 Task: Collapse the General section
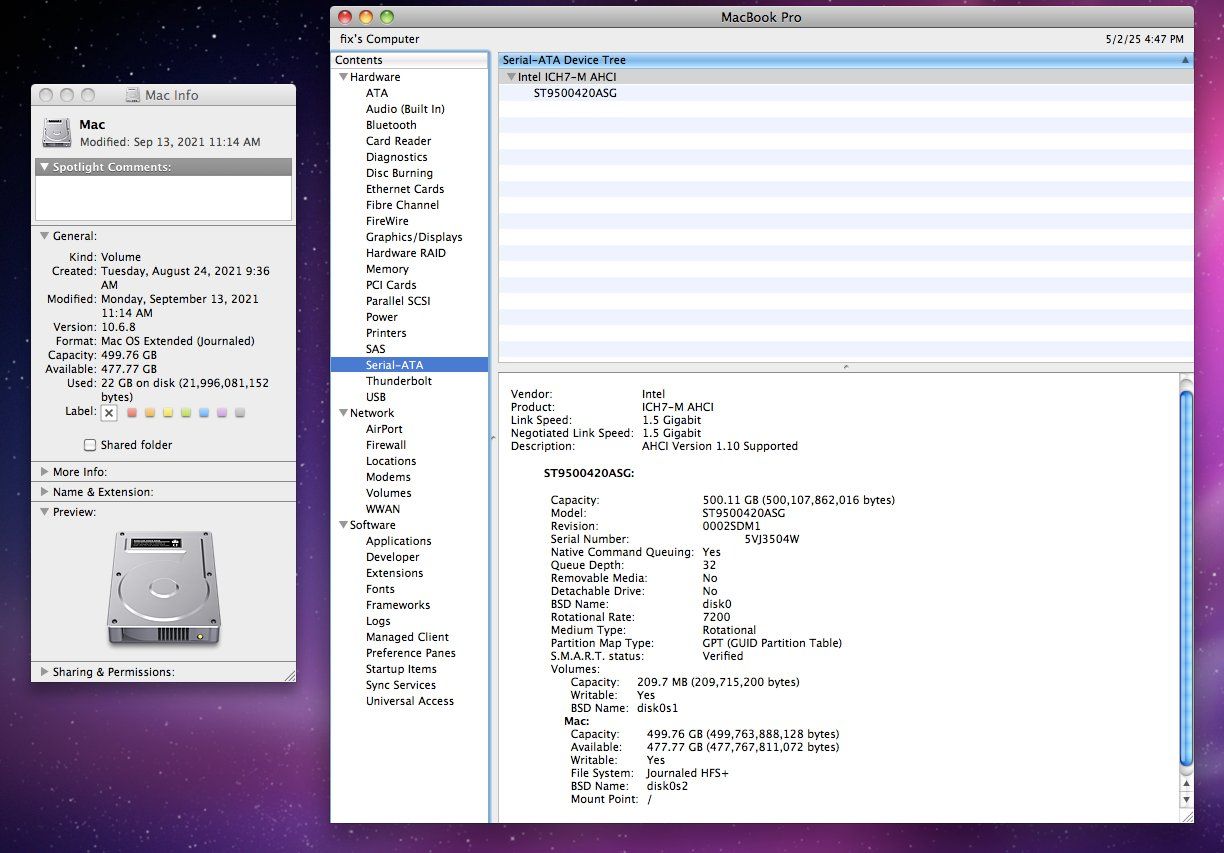[45, 236]
